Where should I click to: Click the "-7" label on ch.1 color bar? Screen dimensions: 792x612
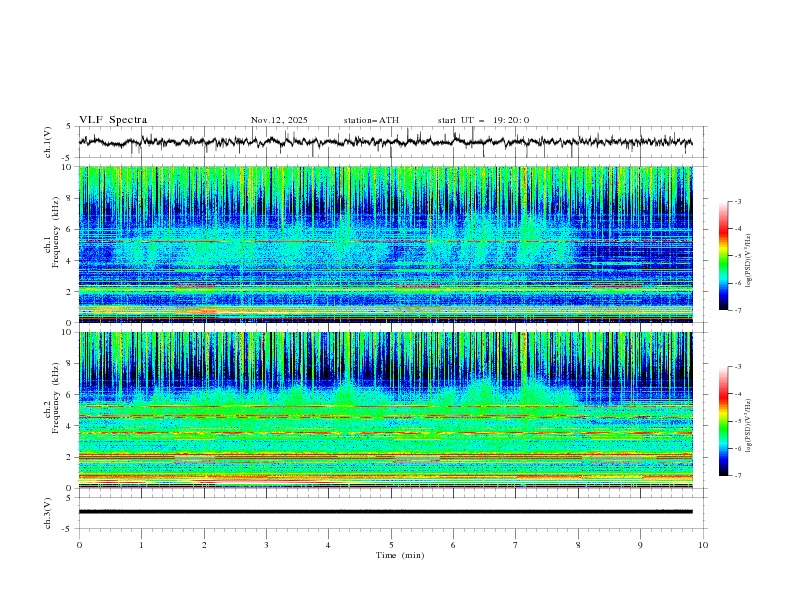737,310
